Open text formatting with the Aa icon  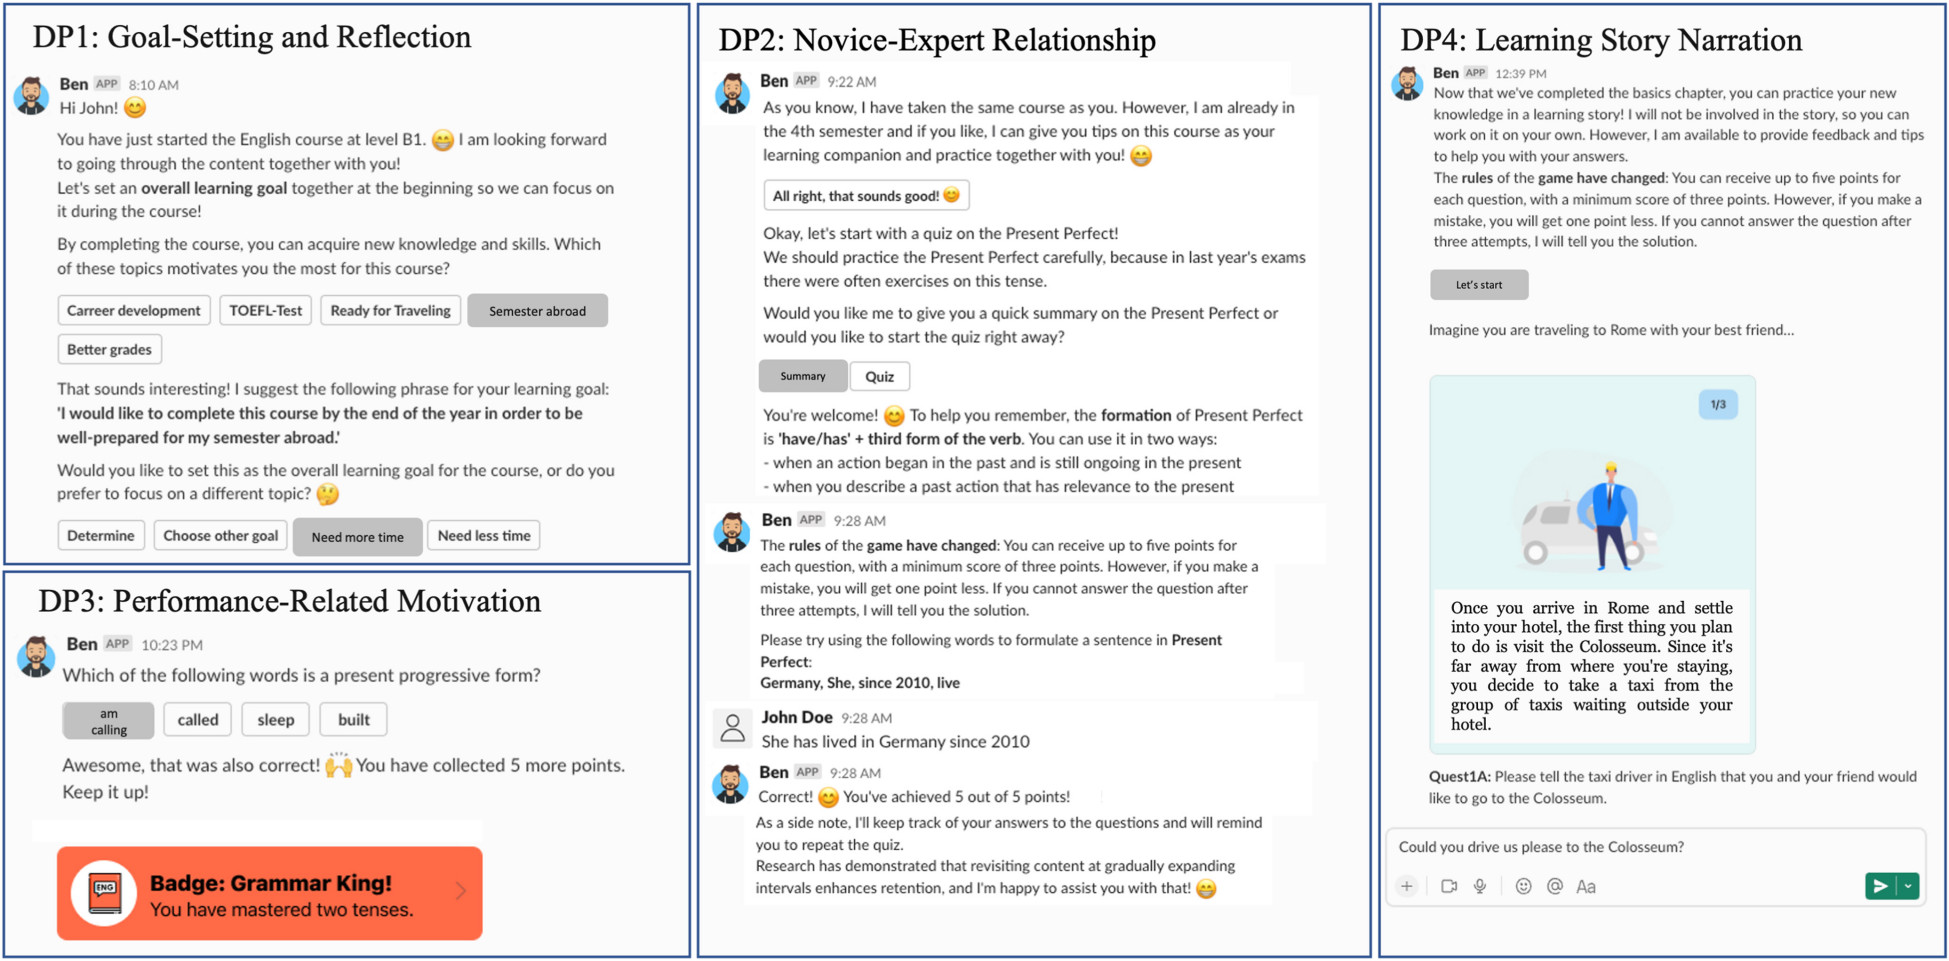click(1586, 886)
